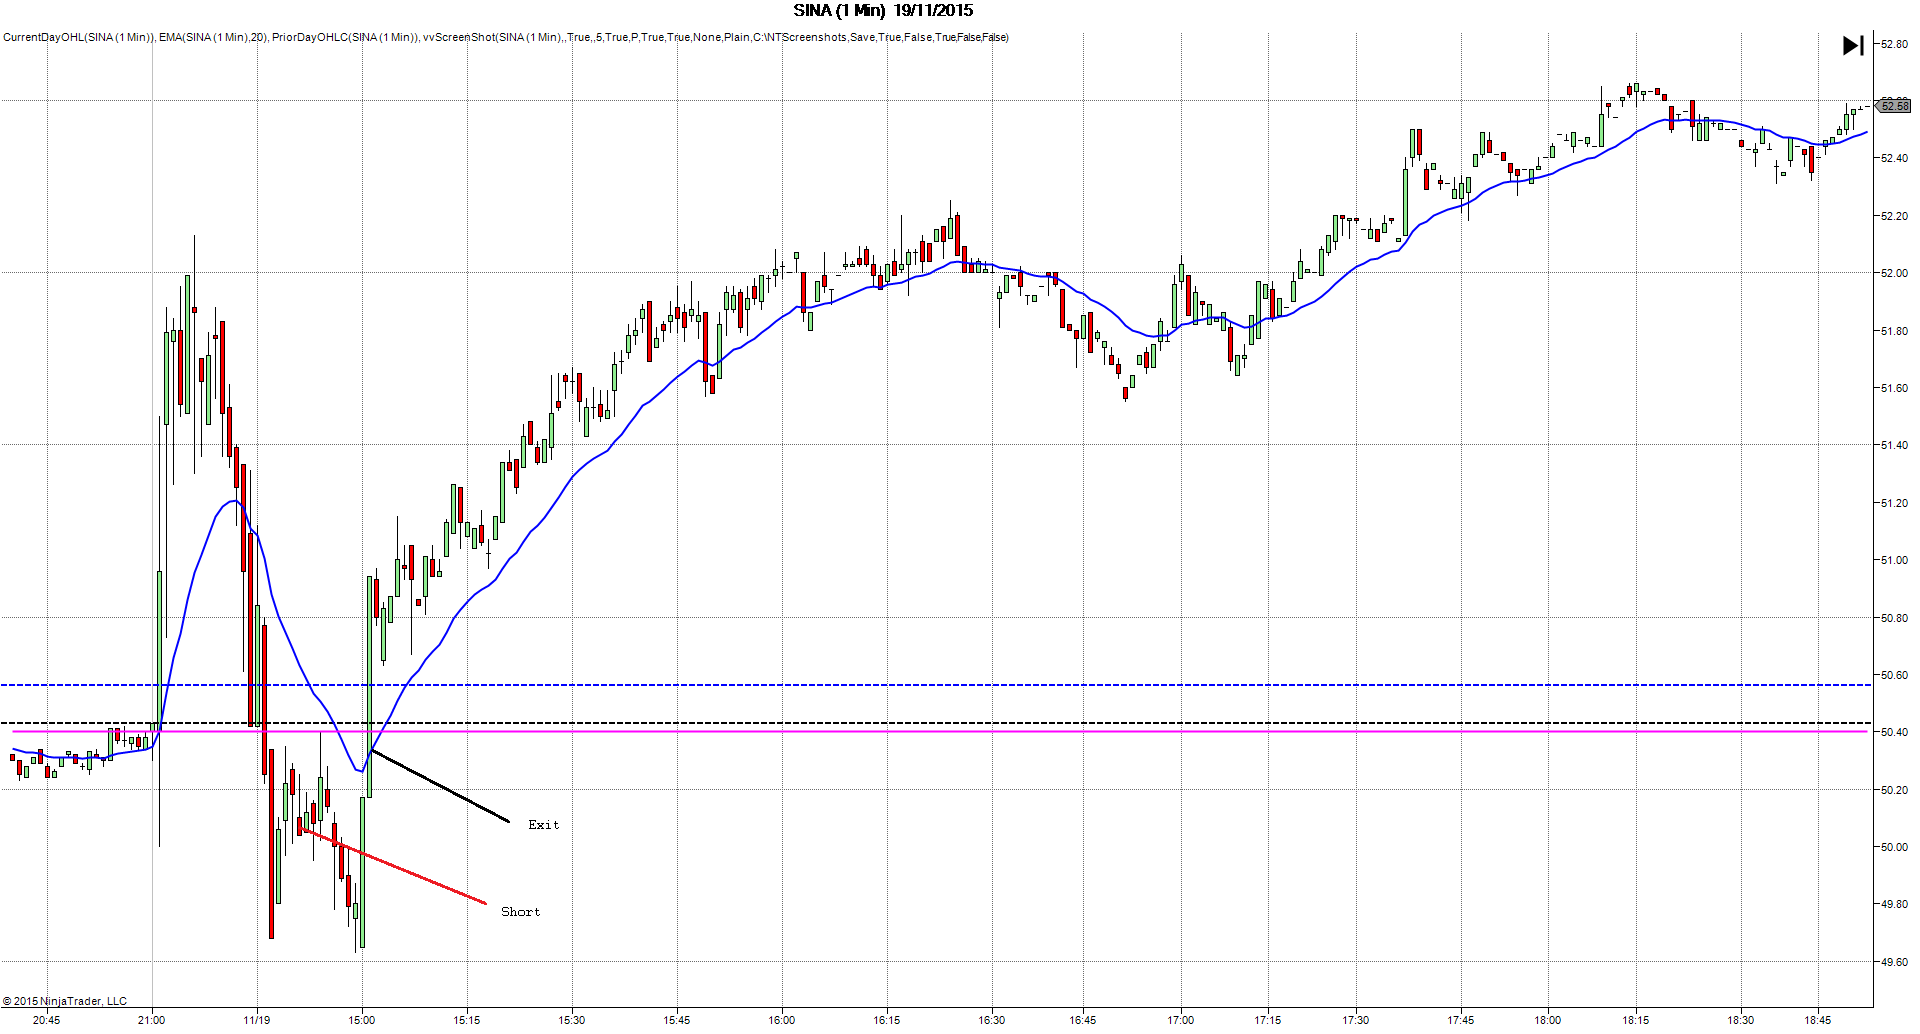The image size is (1920, 1034).
Task: Click the 17:30 time axis label
Action: click(1356, 1020)
